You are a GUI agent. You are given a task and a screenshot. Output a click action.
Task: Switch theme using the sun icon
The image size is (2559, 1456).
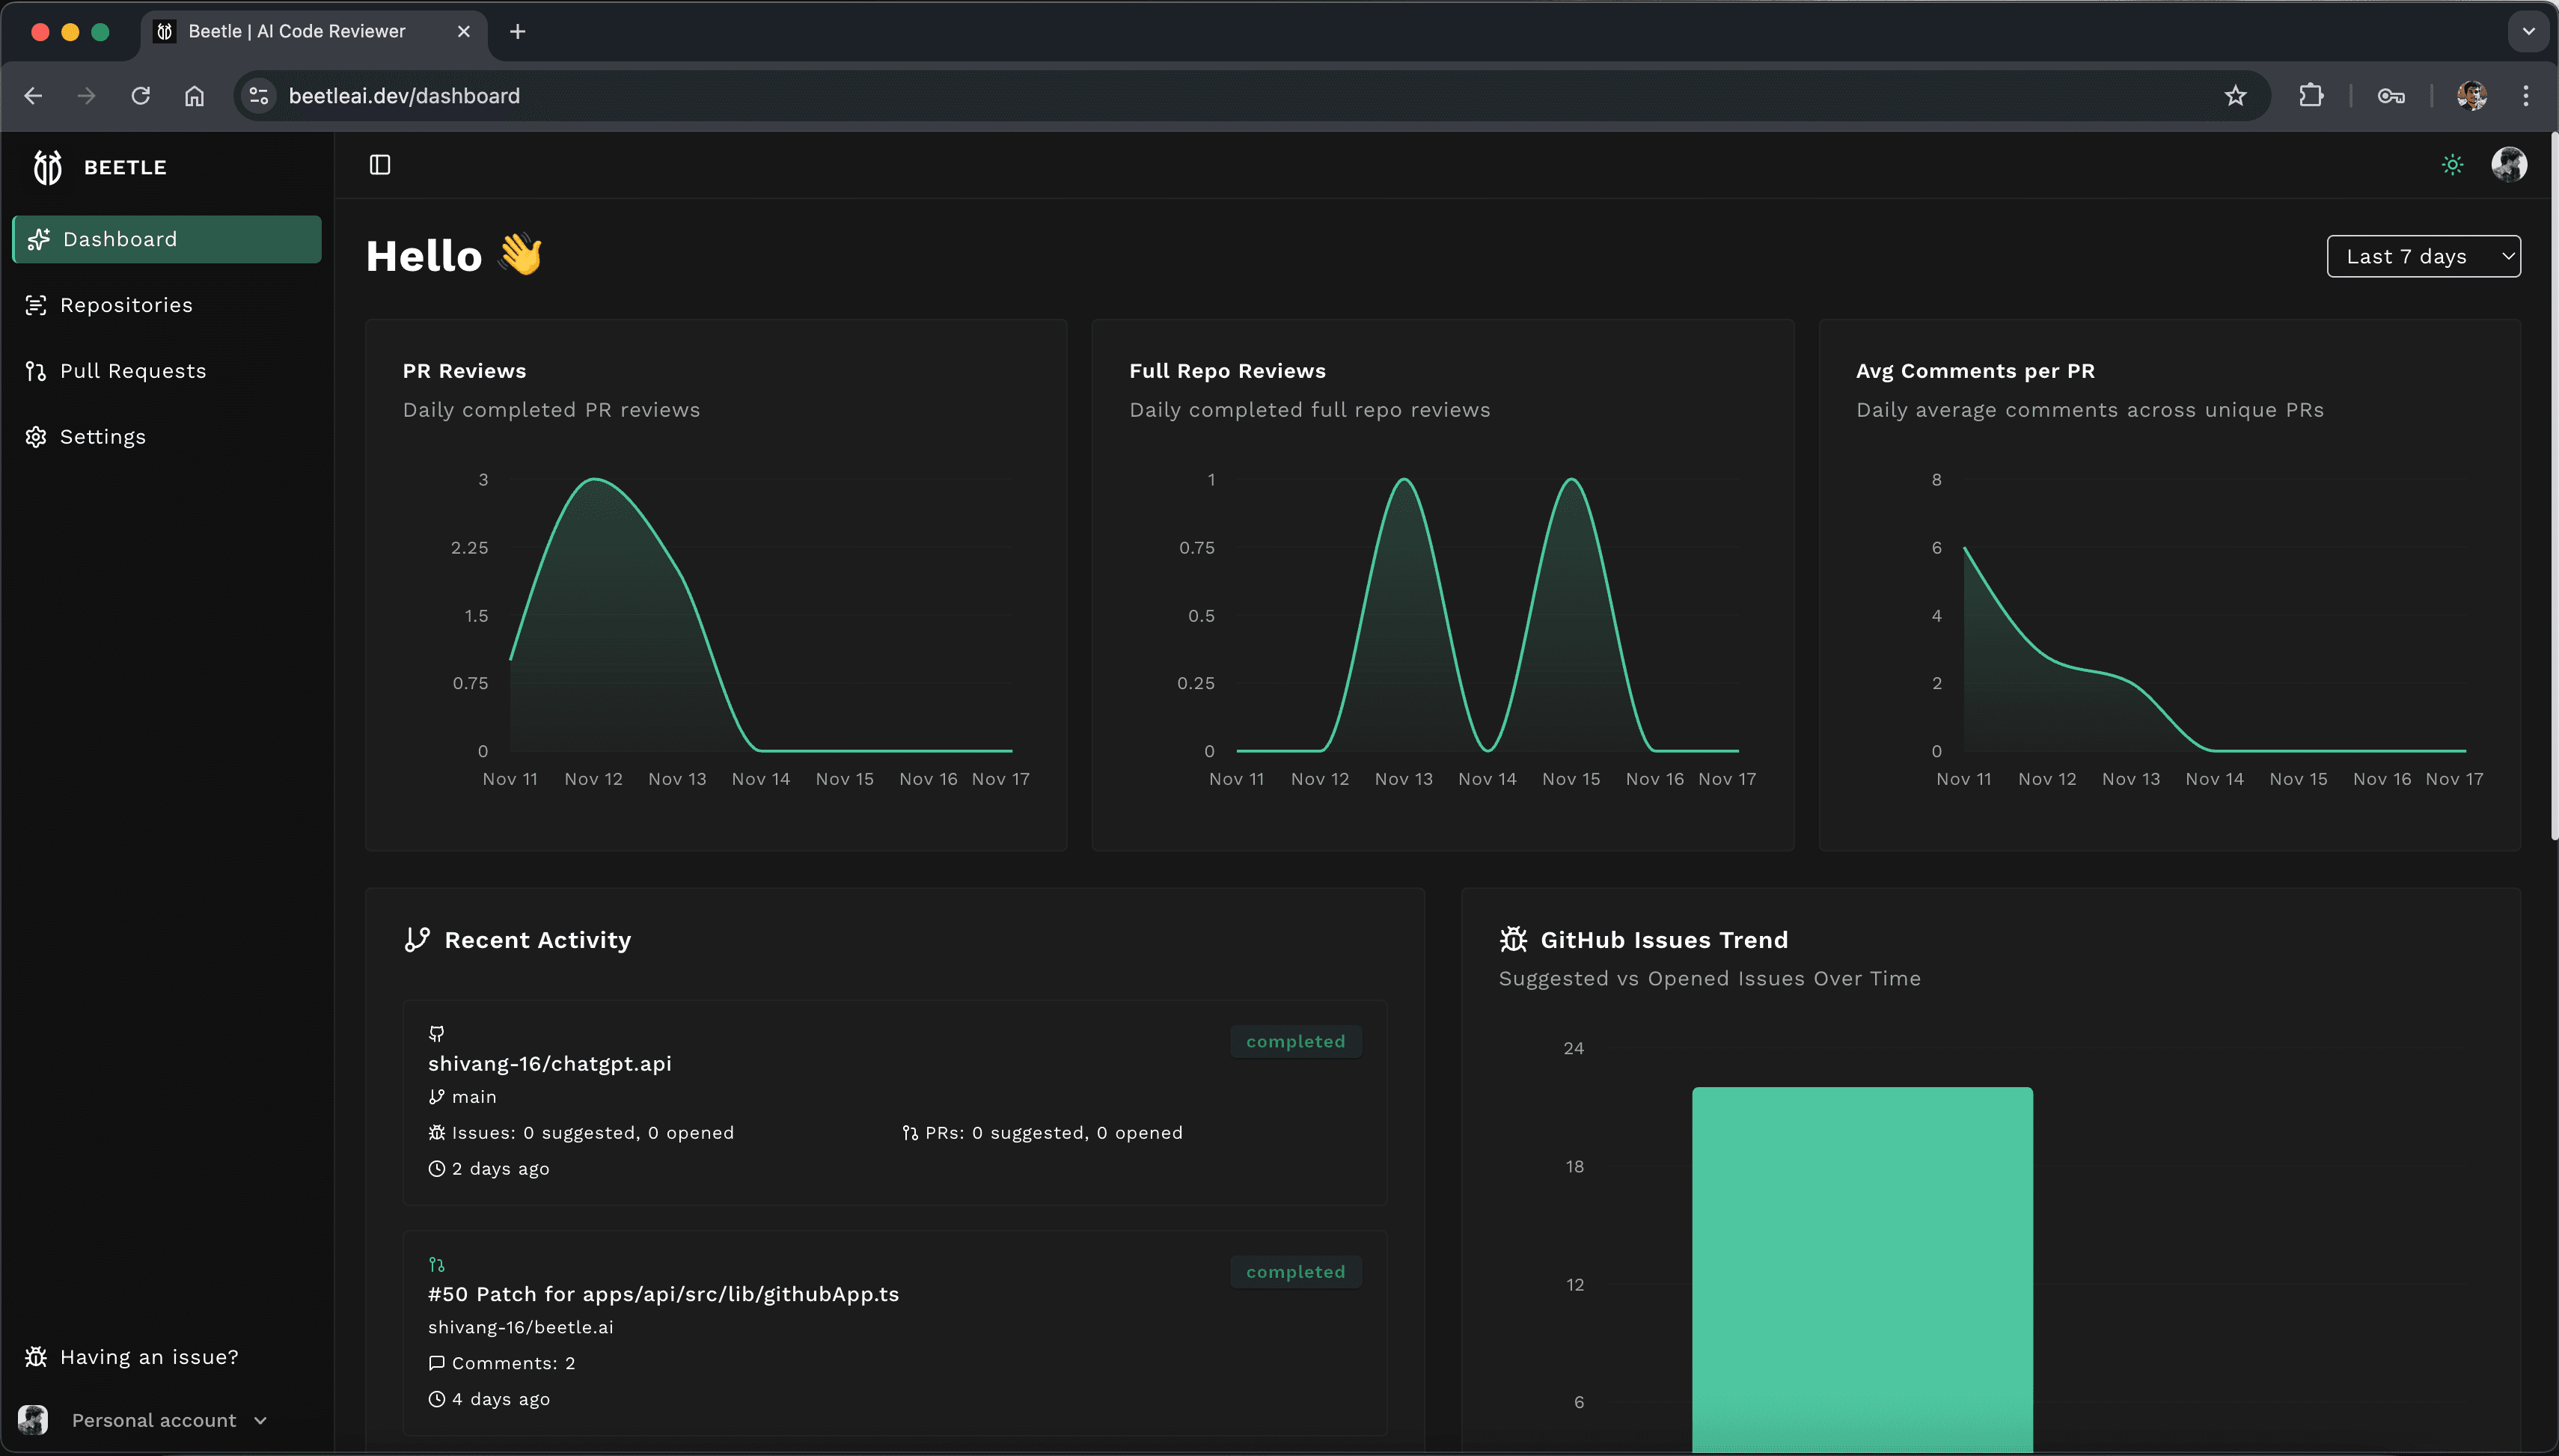pyautogui.click(x=2452, y=165)
